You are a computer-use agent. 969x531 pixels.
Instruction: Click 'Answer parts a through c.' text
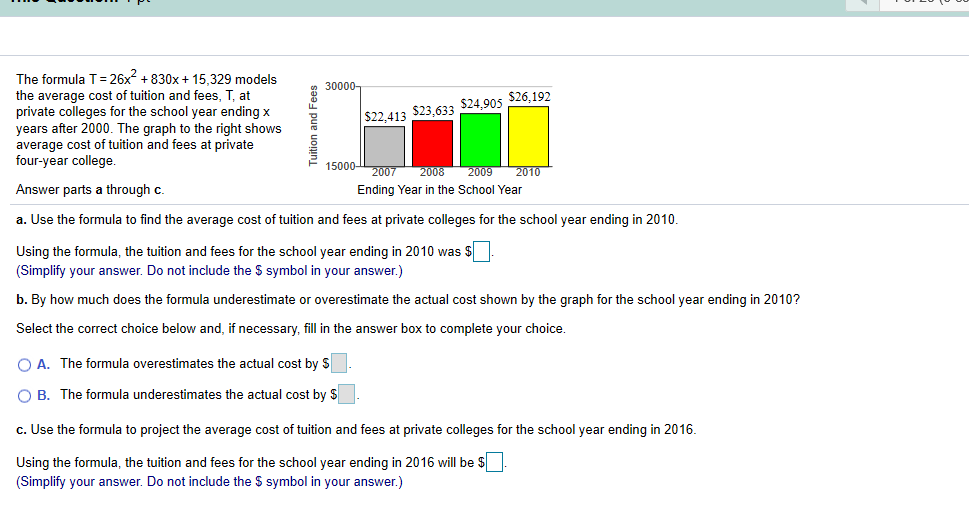pos(90,190)
